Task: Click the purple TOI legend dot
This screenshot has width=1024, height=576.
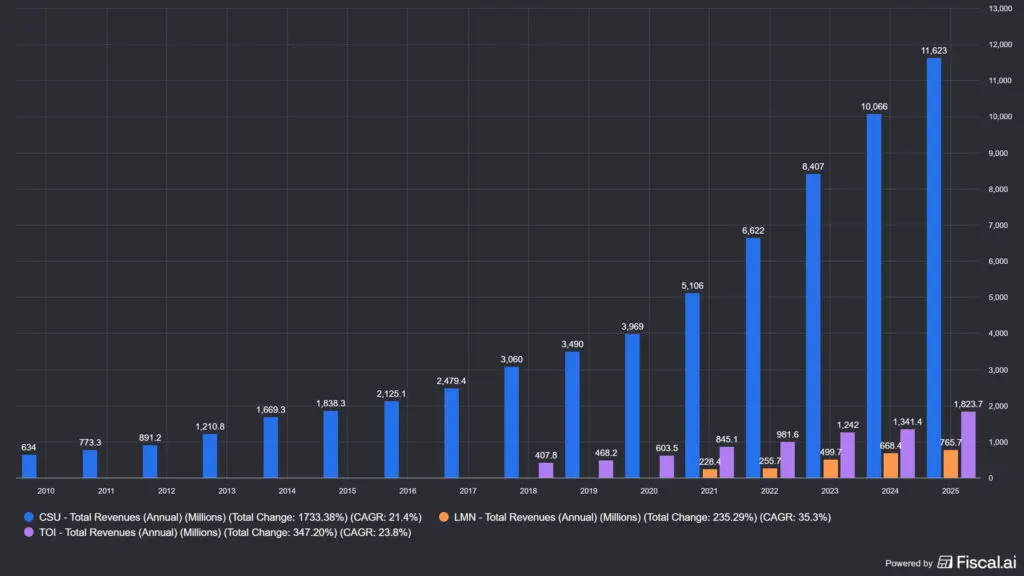Action: pyautogui.click(x=29, y=532)
